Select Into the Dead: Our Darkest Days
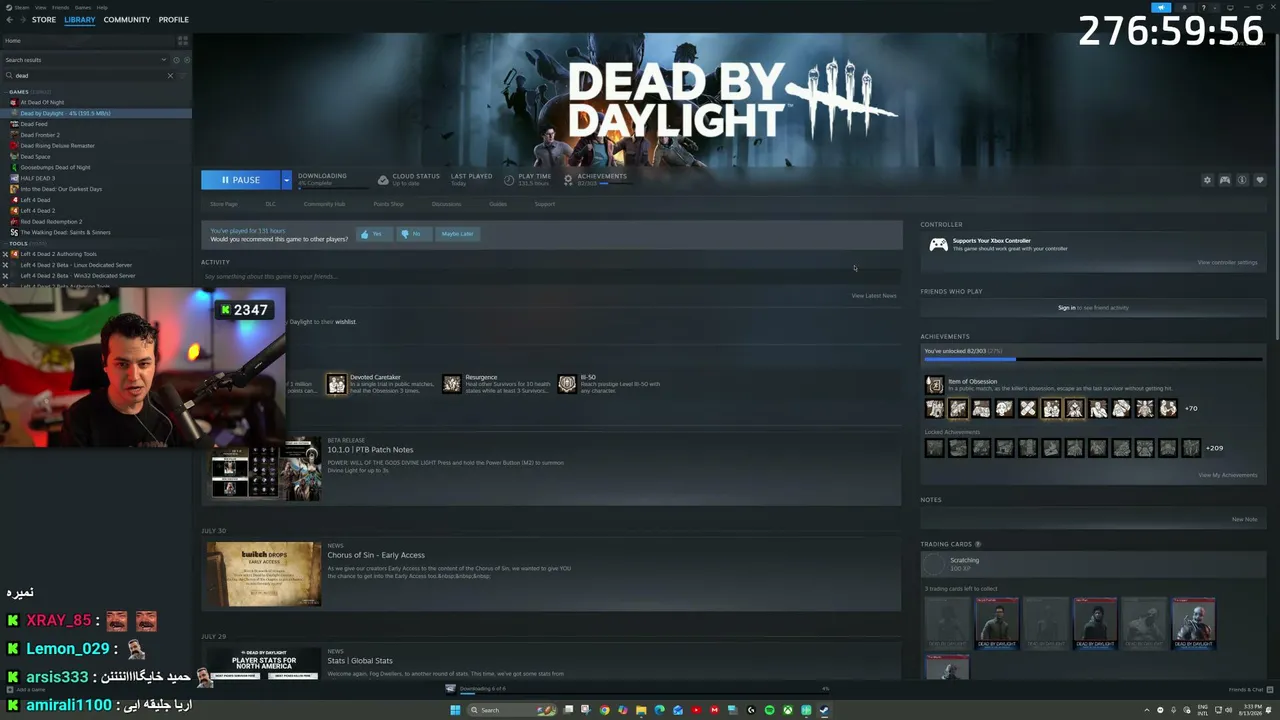 [61, 189]
